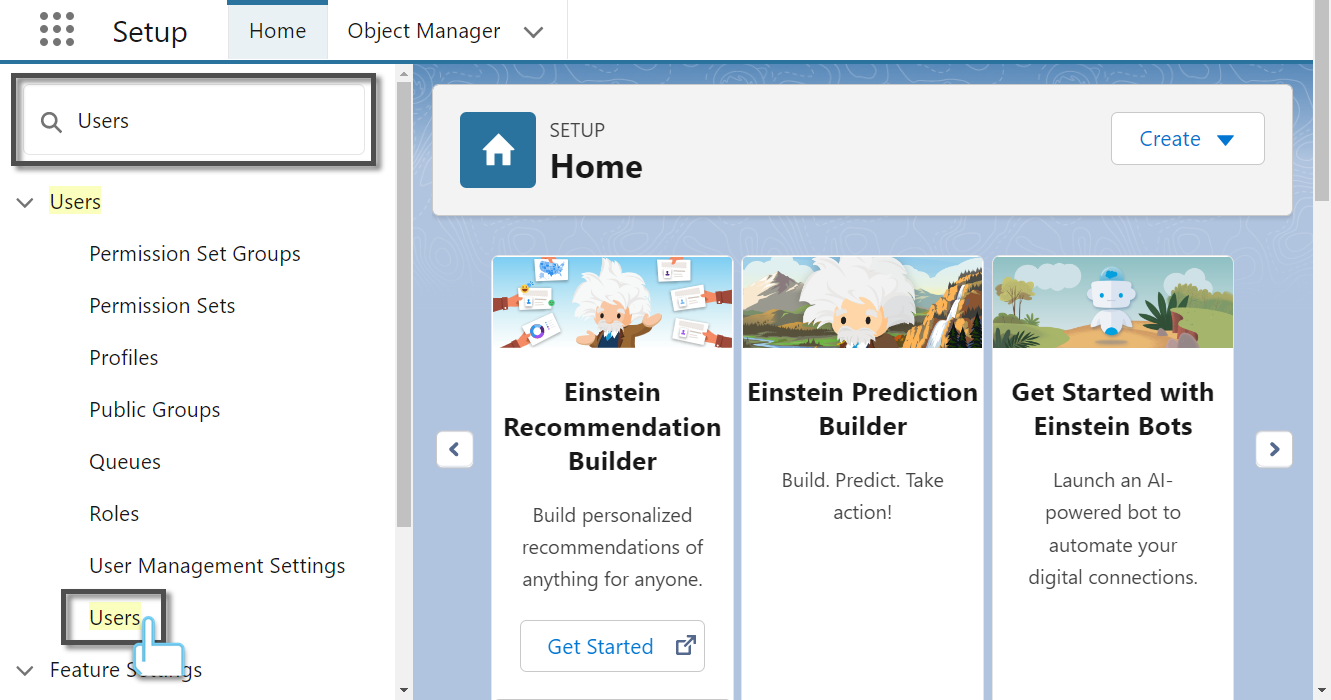The width and height of the screenshot is (1331, 700).
Task: Click the search magnifier icon in Quick Find
Action: [51, 122]
